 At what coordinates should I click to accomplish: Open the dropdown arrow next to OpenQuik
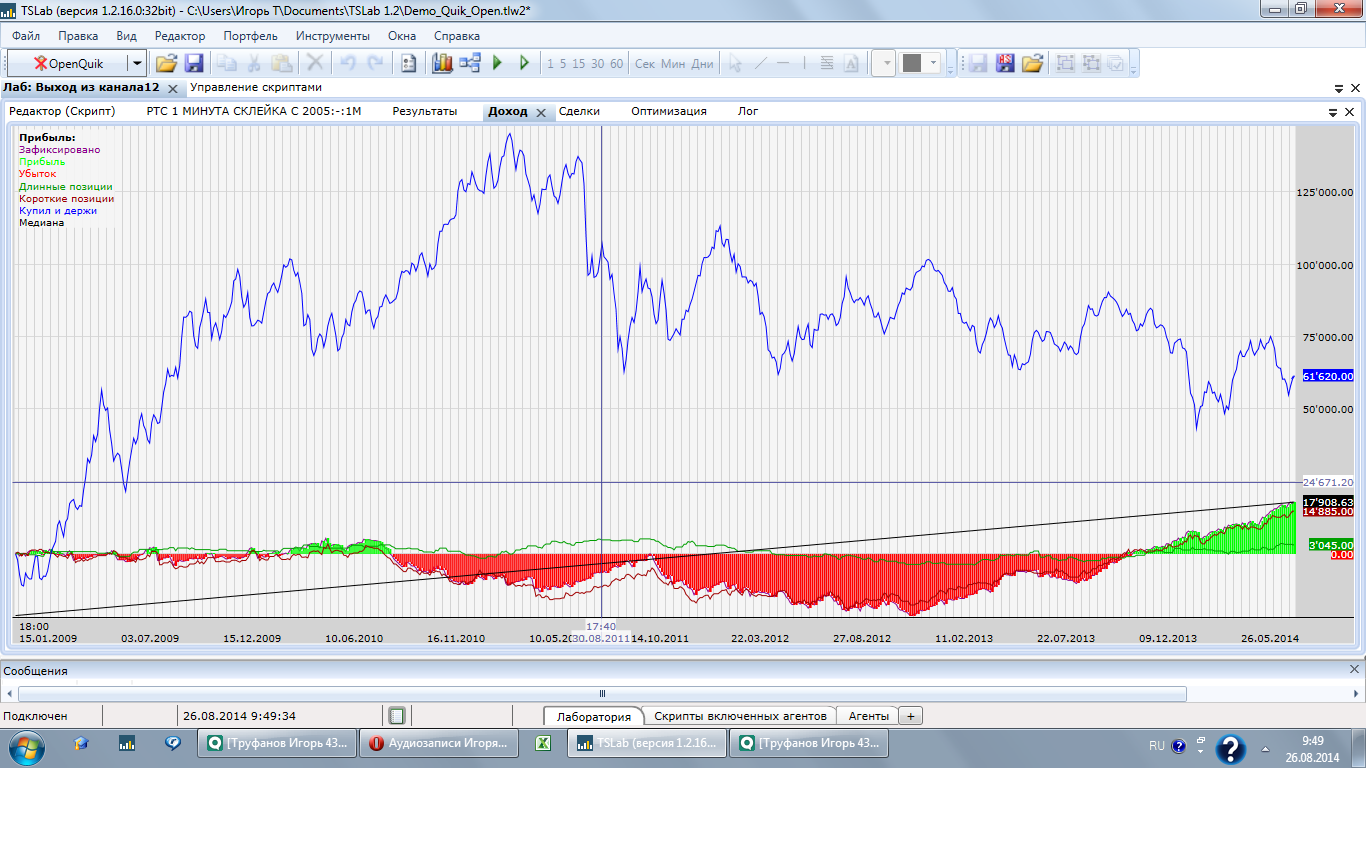coord(137,63)
